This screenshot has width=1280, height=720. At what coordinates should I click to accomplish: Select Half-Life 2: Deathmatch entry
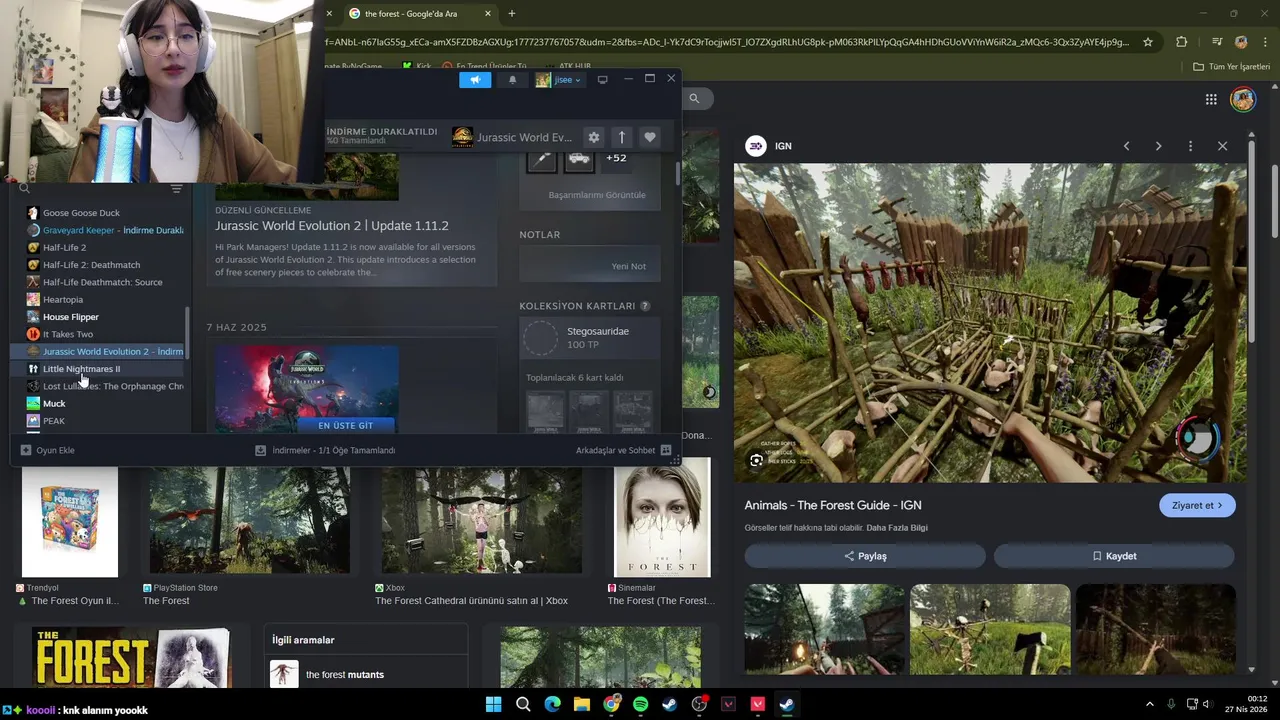click(x=97, y=265)
